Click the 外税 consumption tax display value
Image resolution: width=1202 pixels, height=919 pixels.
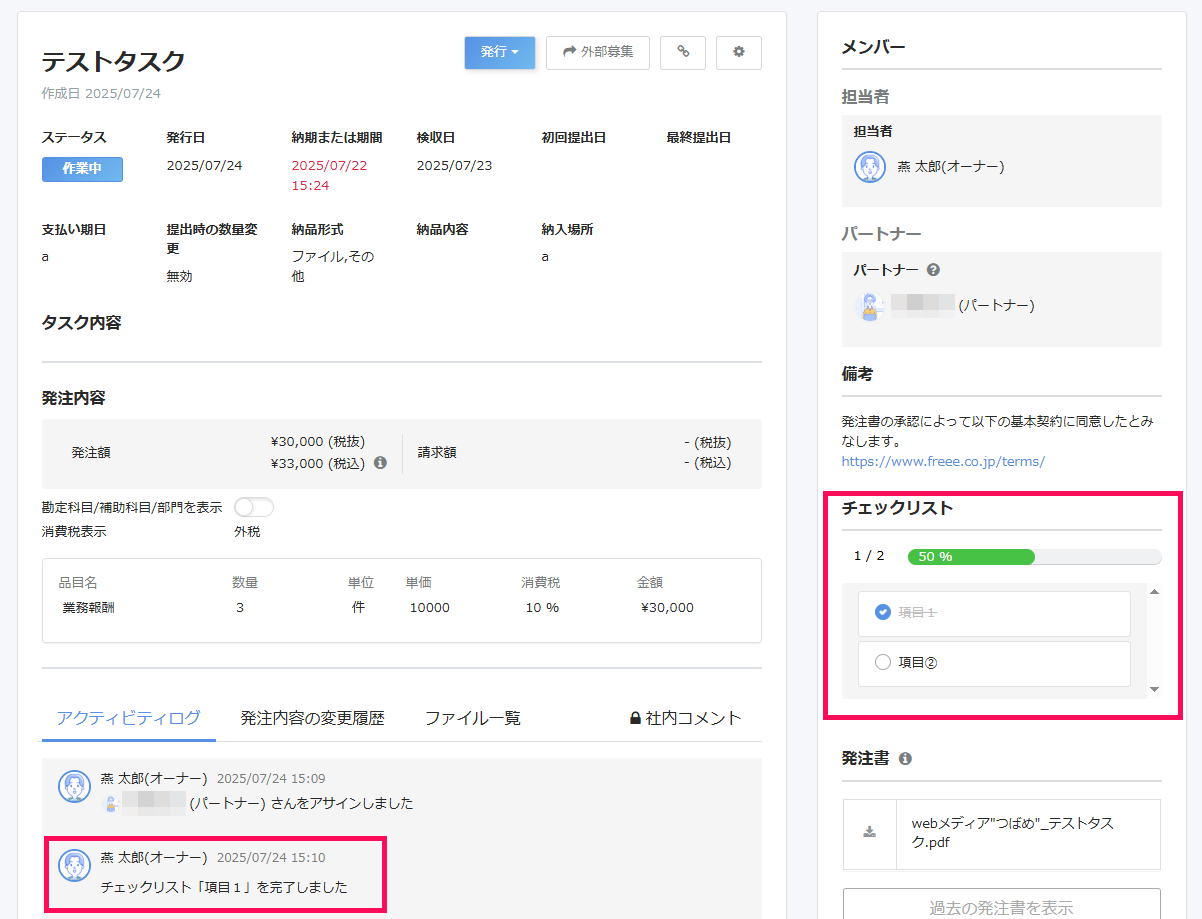[247, 532]
